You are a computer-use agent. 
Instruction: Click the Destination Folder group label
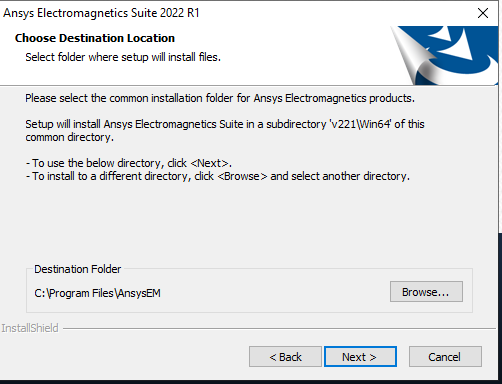click(77, 269)
